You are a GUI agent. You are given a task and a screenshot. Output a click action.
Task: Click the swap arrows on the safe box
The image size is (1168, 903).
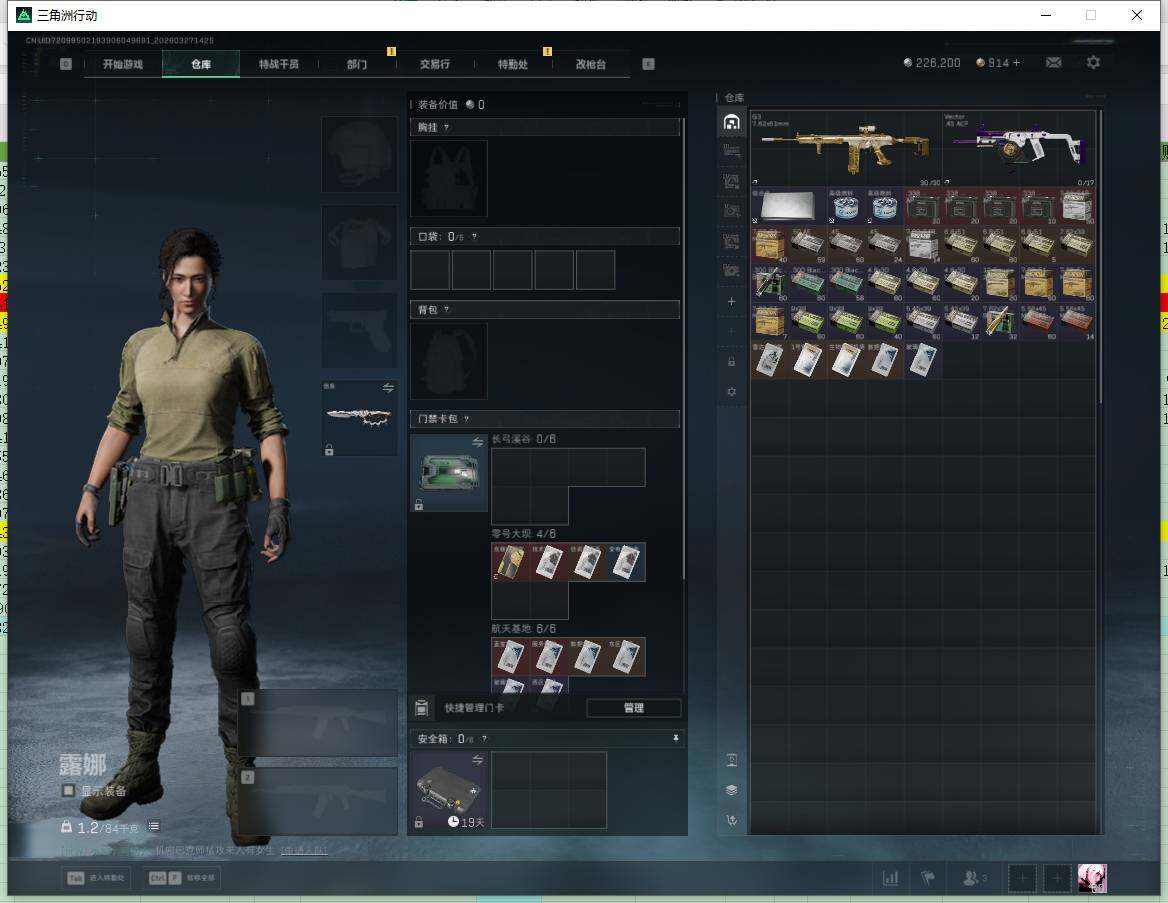(x=477, y=760)
